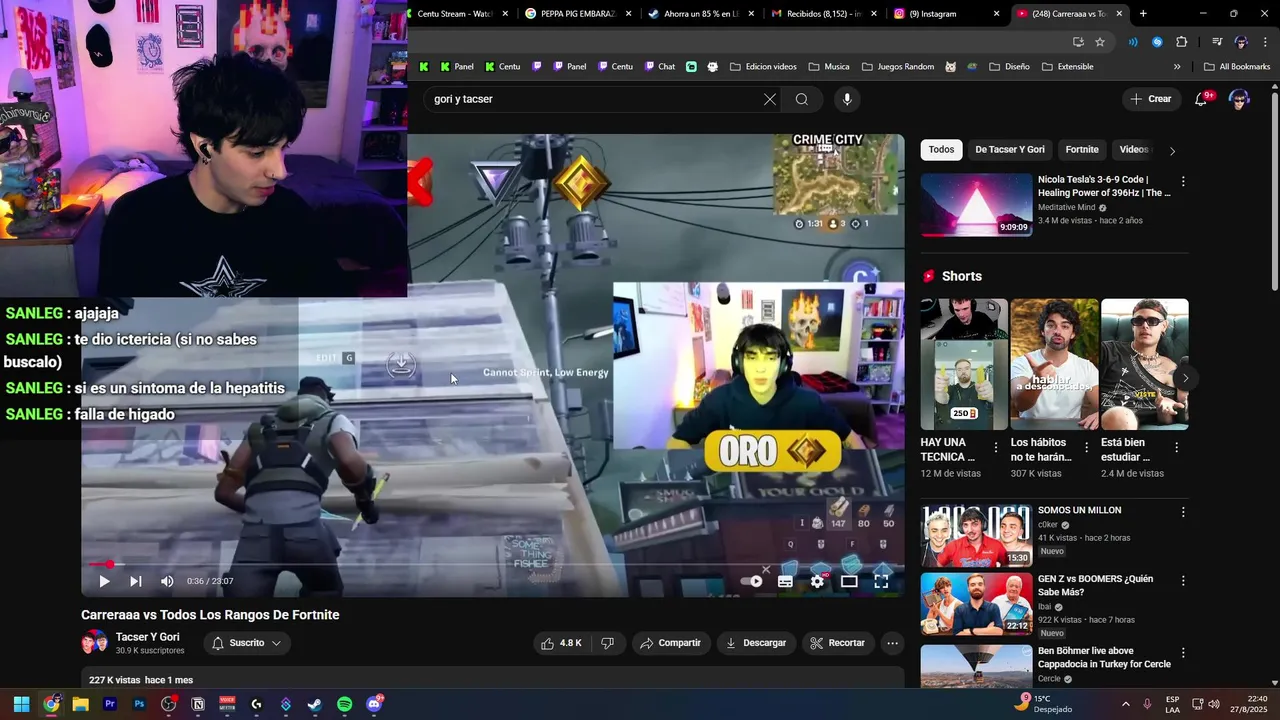Play the YouTube video

[104, 581]
